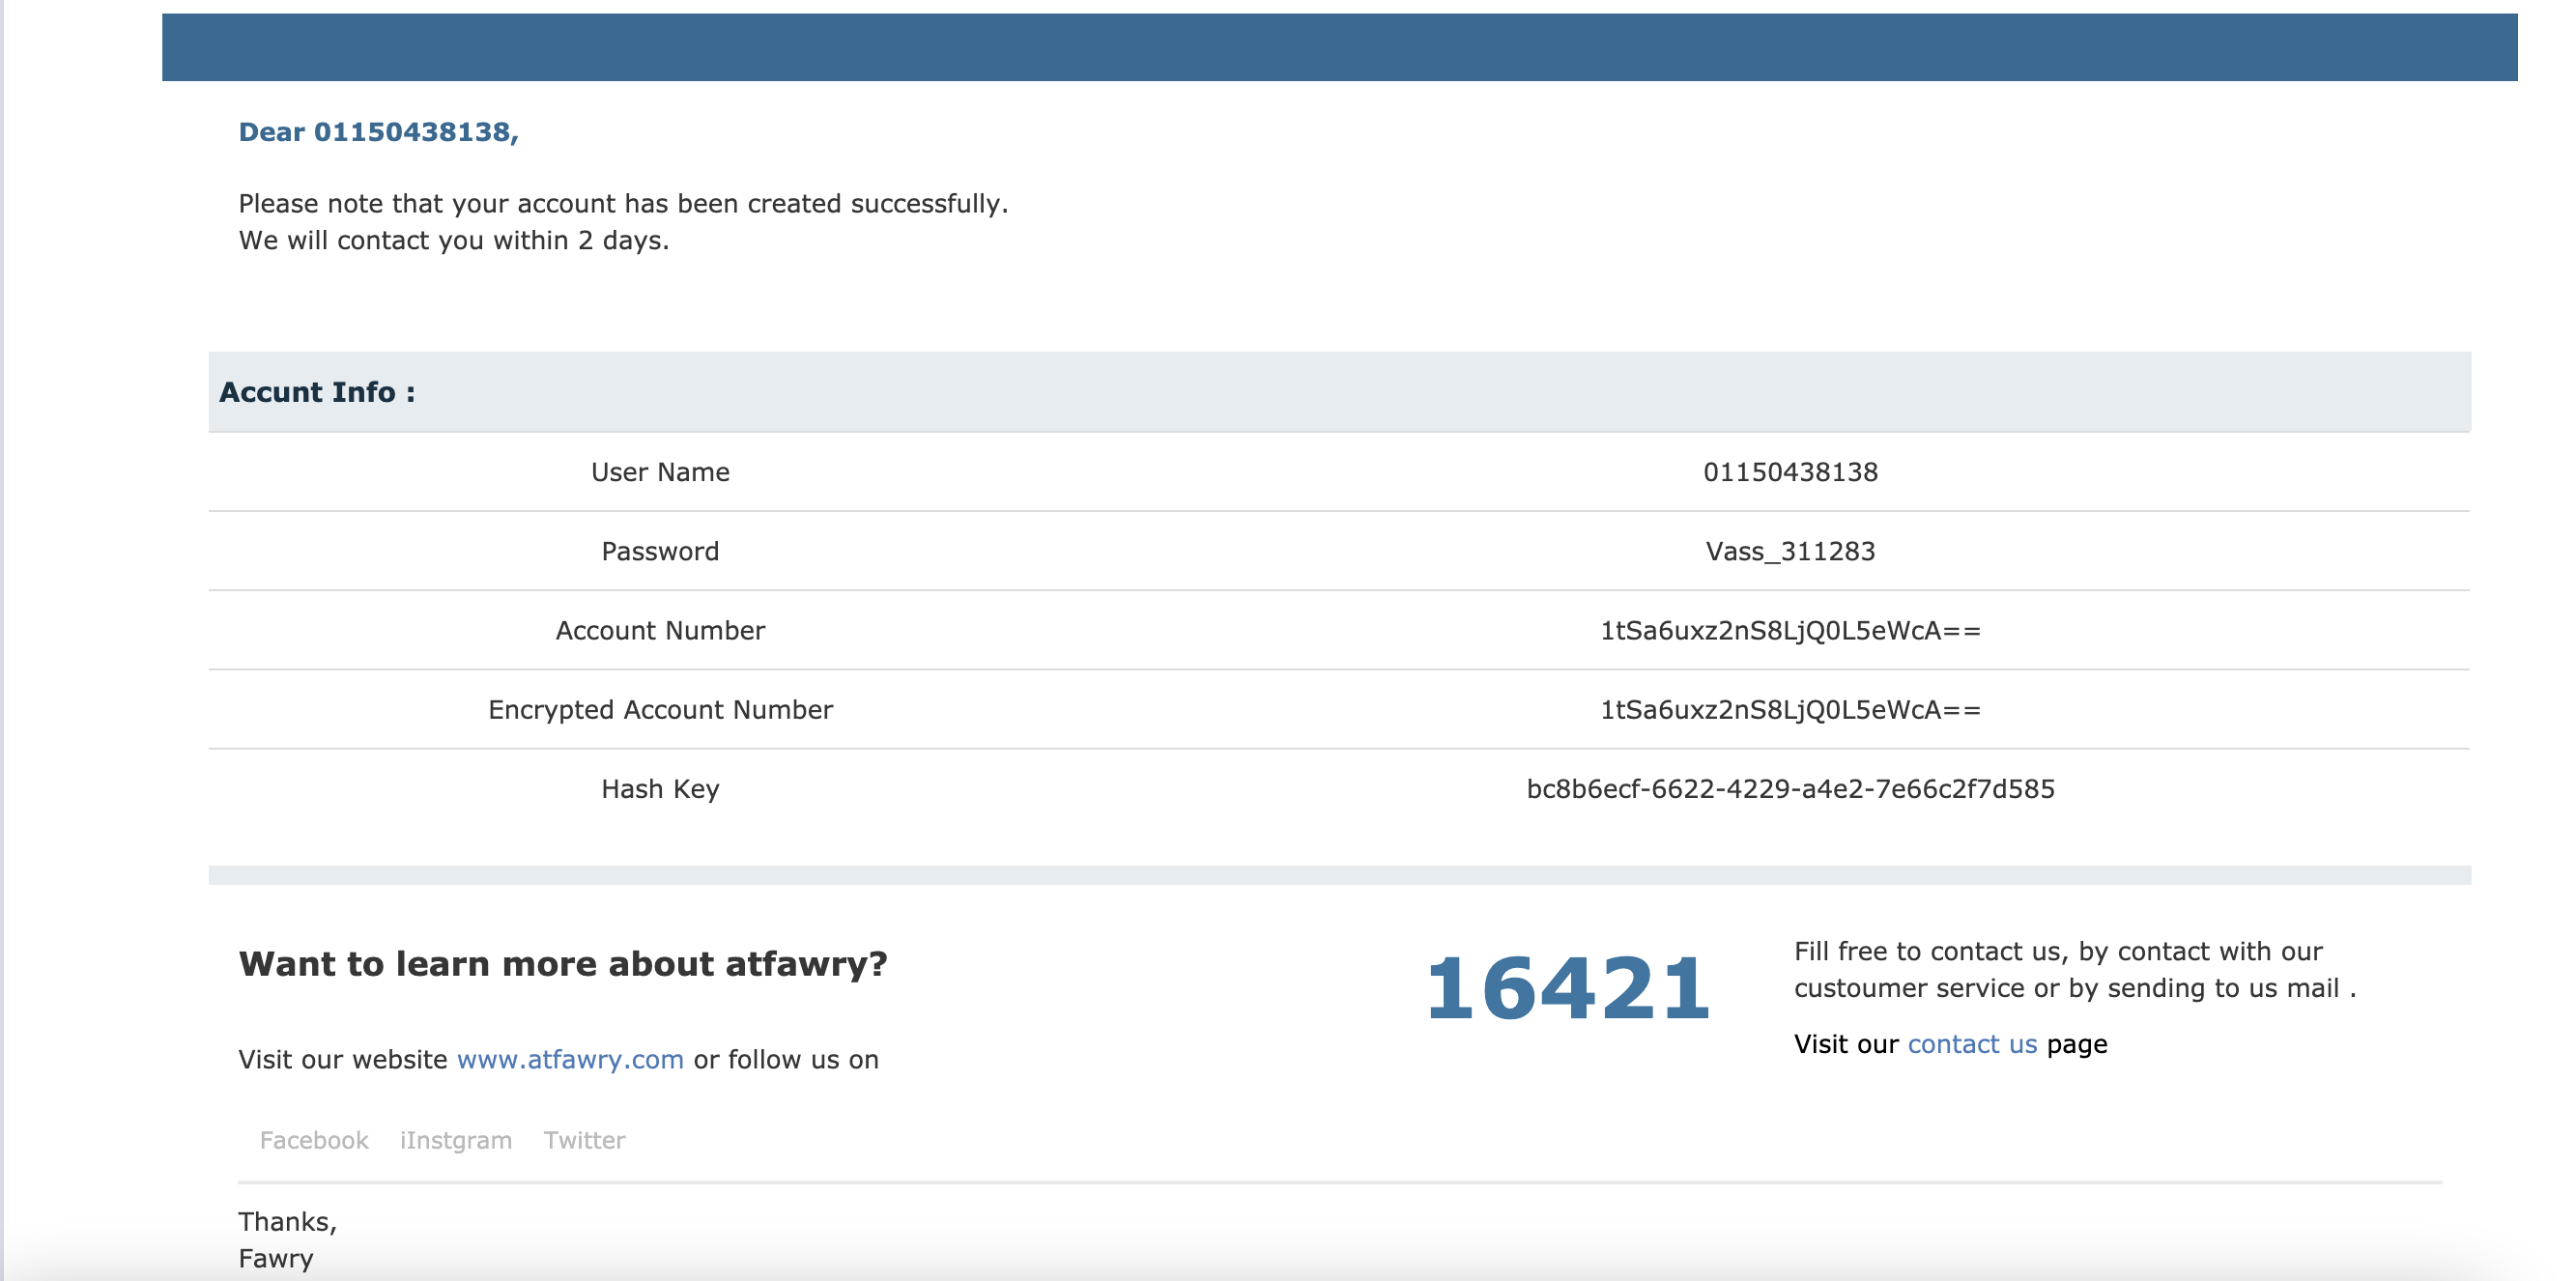This screenshot has width=2576, height=1281.
Task: Click the Encrypted Account Number row value
Action: coord(1790,709)
